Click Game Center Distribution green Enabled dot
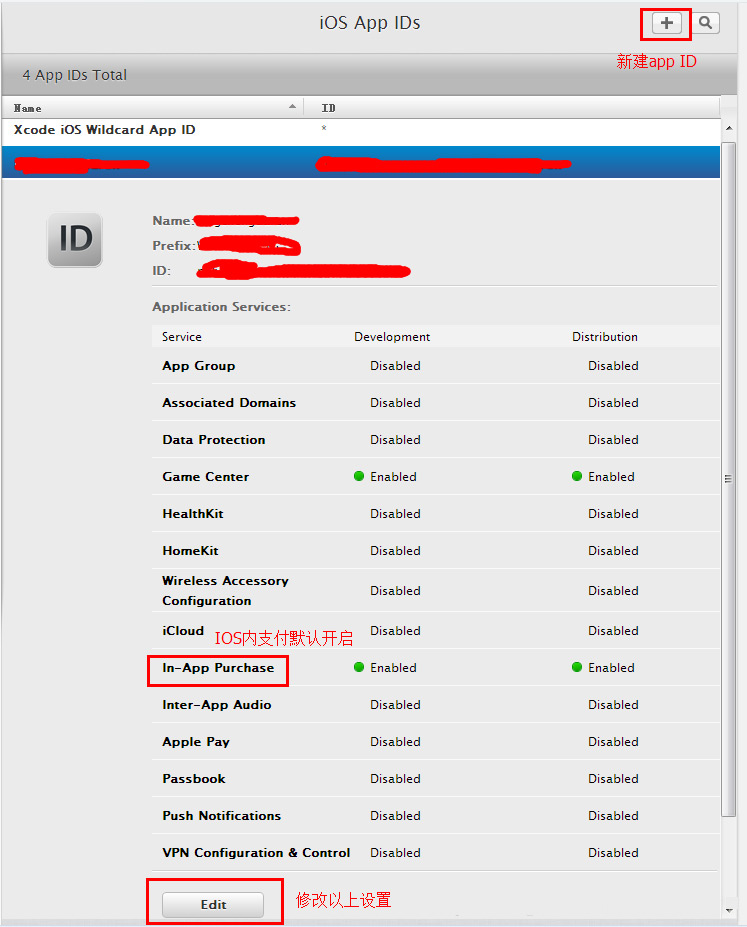Viewport: 747px width, 927px height. coord(577,476)
